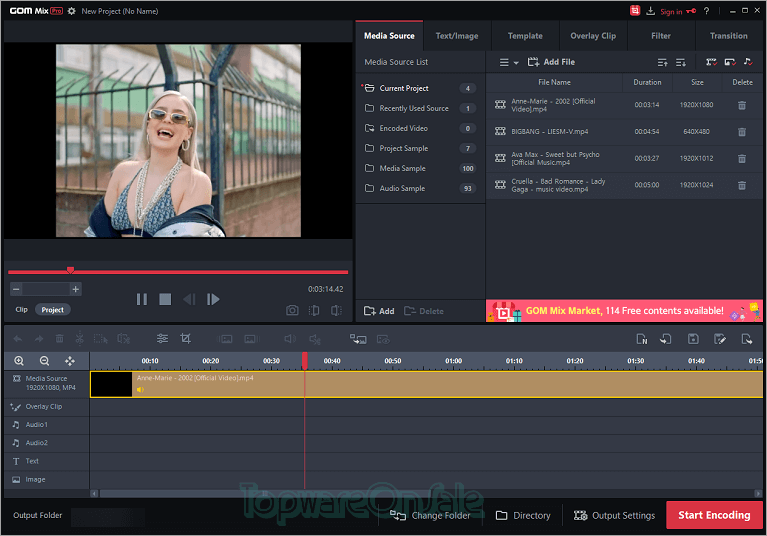Zoom out on timeline
This screenshot has height=536, width=767.
(x=45, y=361)
